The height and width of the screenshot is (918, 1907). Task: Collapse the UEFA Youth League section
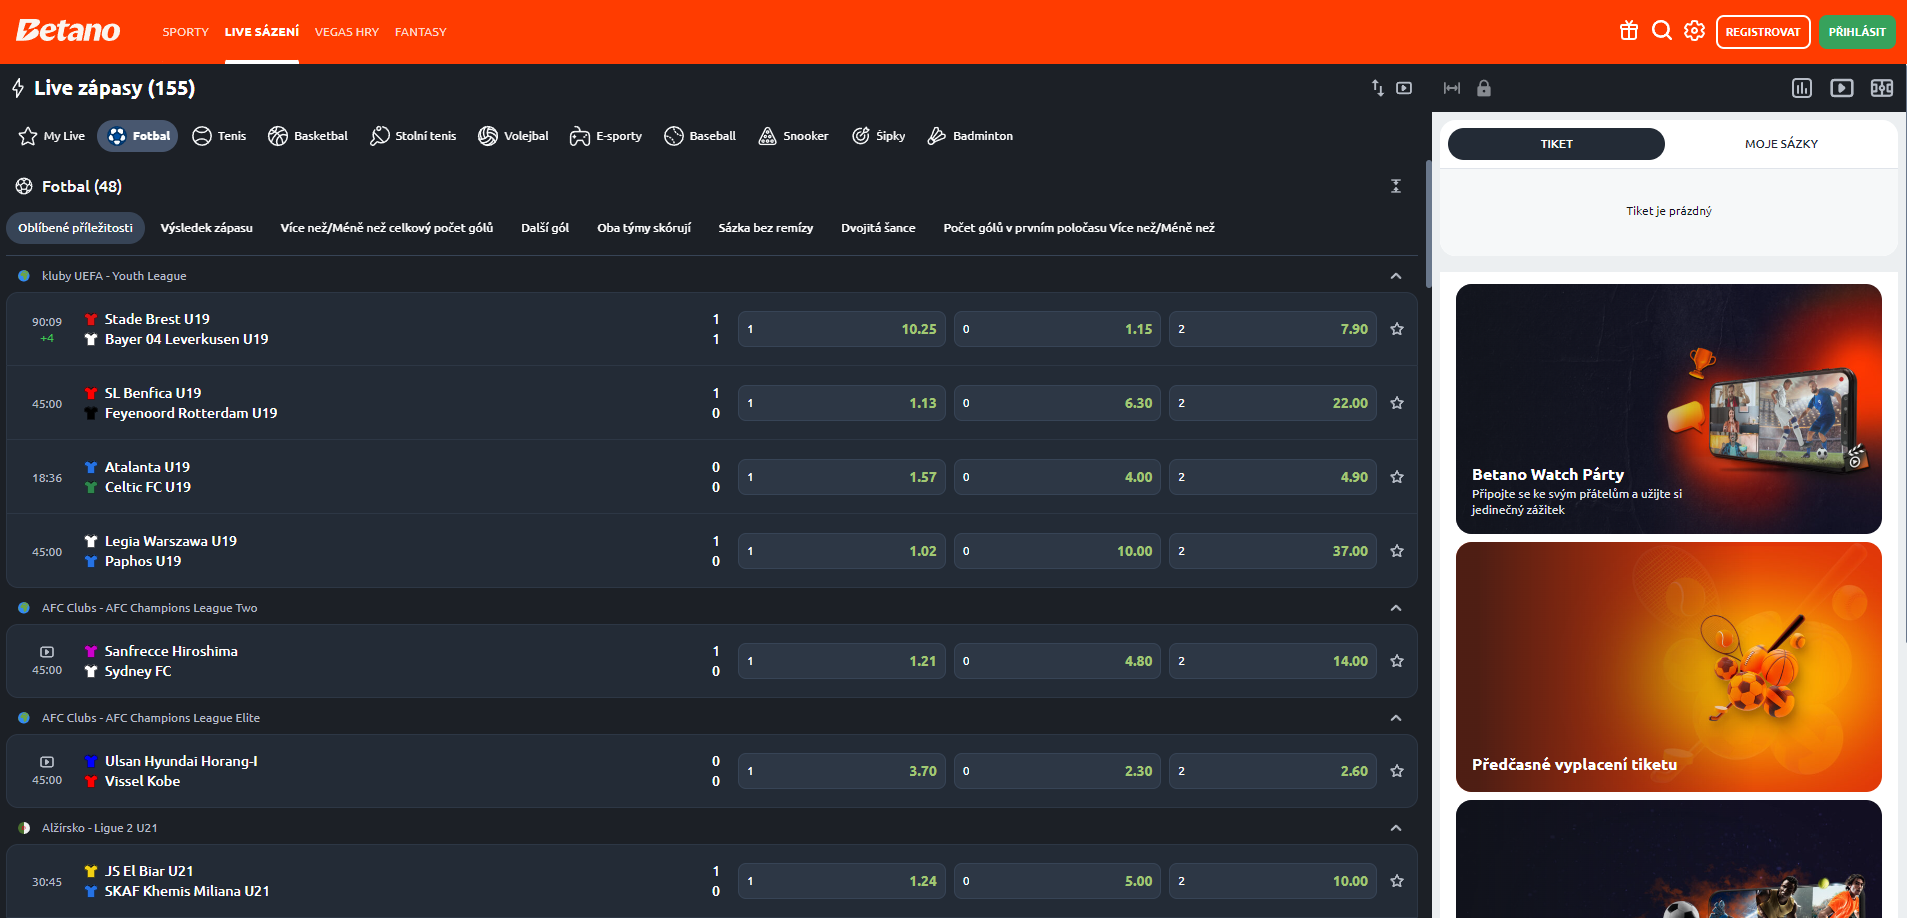[x=1396, y=276]
